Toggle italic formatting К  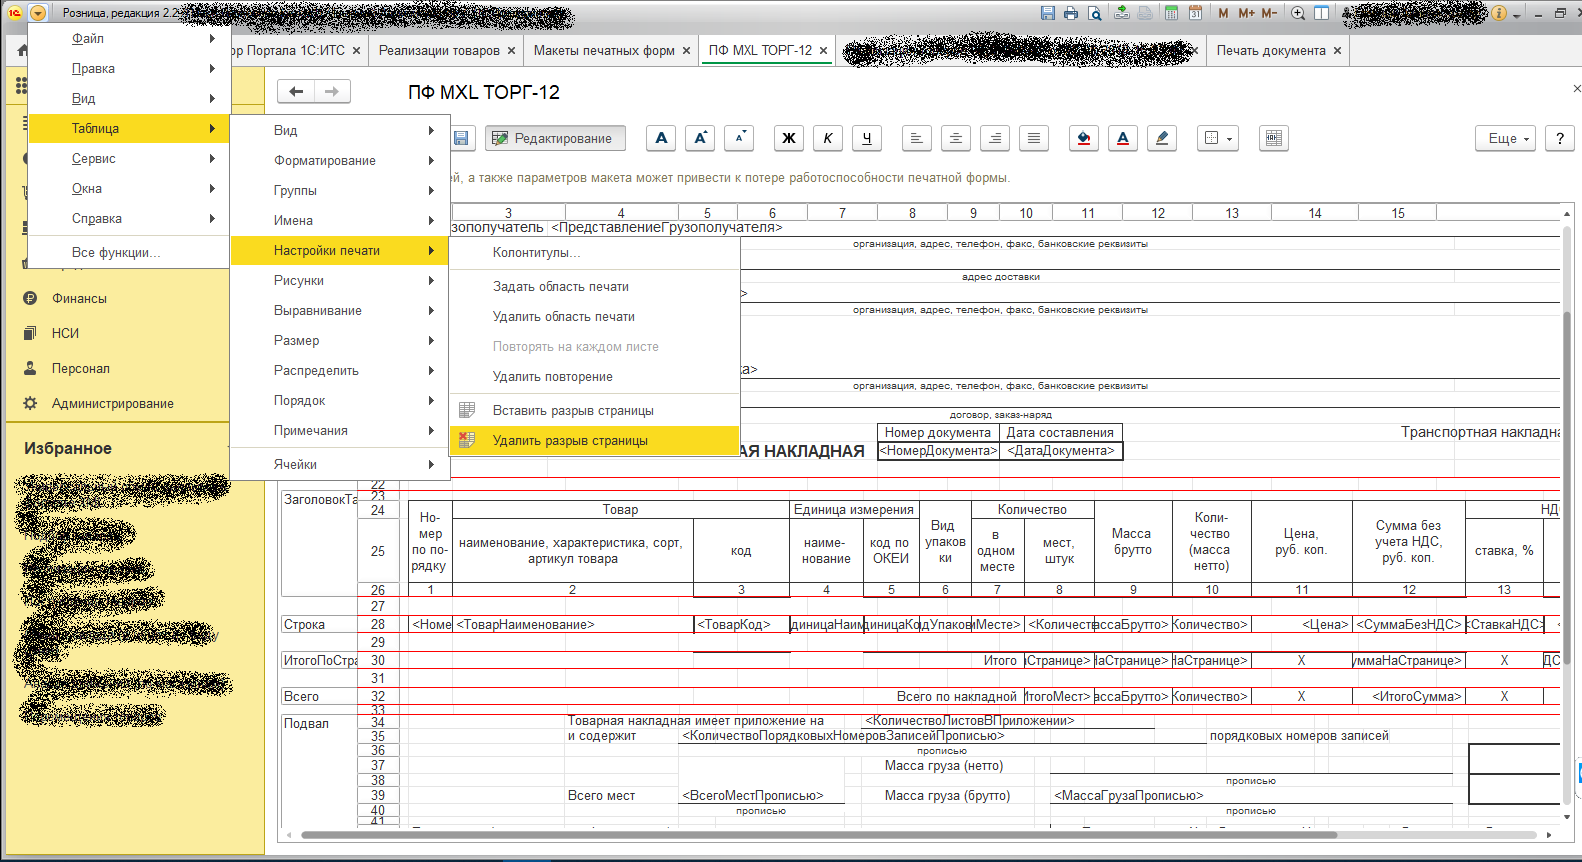click(x=828, y=138)
